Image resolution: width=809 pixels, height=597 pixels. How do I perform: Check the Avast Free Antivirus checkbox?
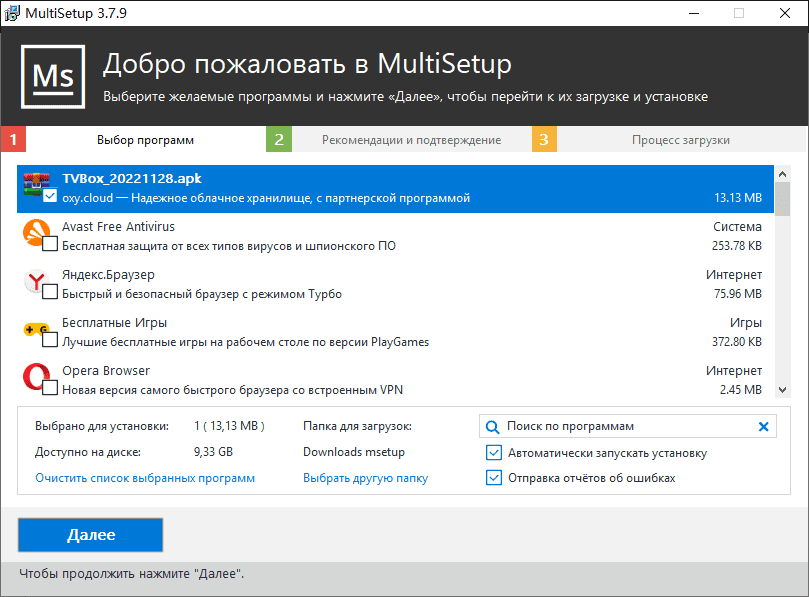[50, 245]
